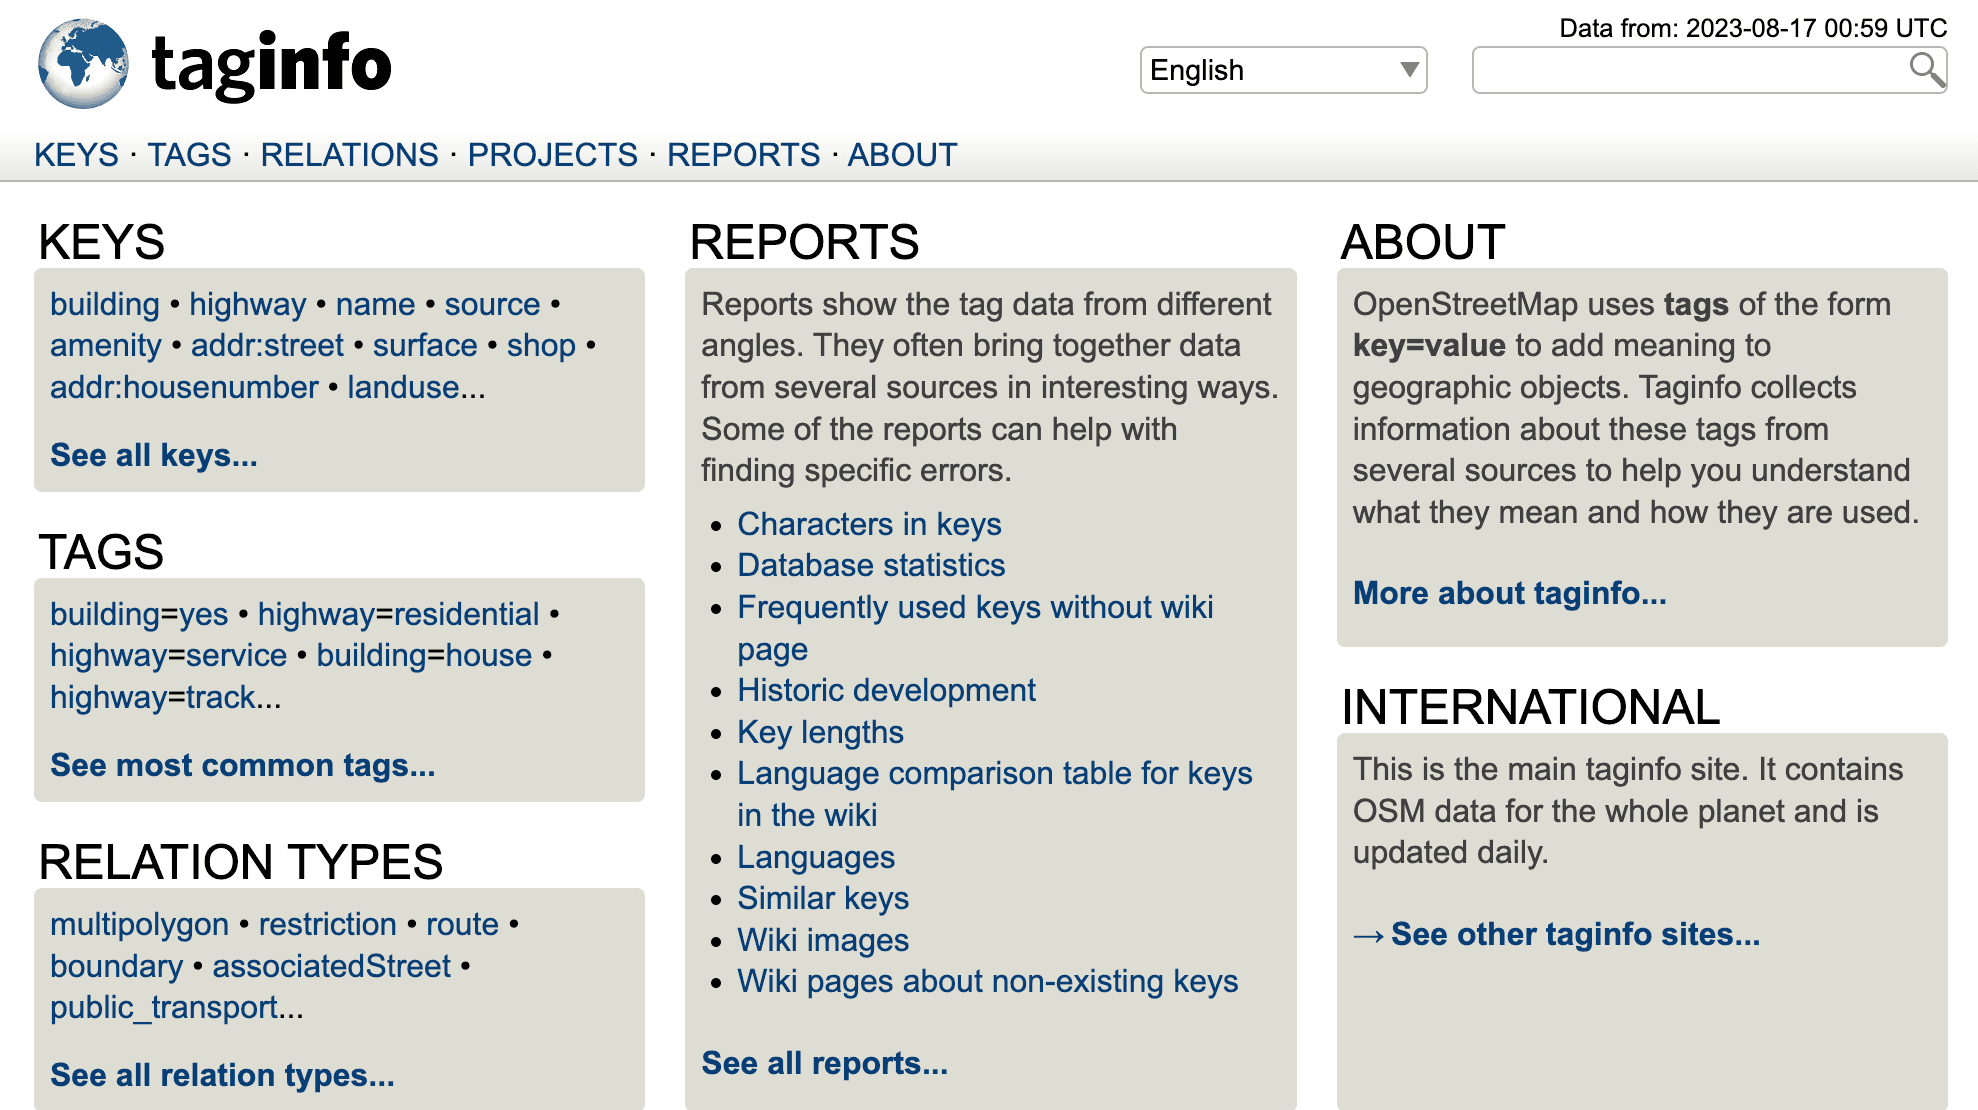Open the highway key link
Image resolution: width=1978 pixels, height=1110 pixels.
[x=248, y=304]
